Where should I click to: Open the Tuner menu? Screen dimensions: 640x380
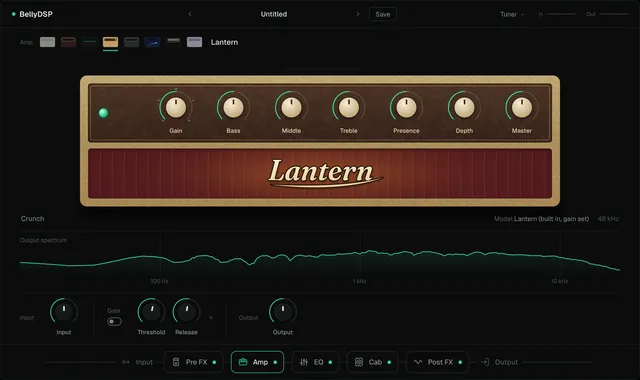512,14
